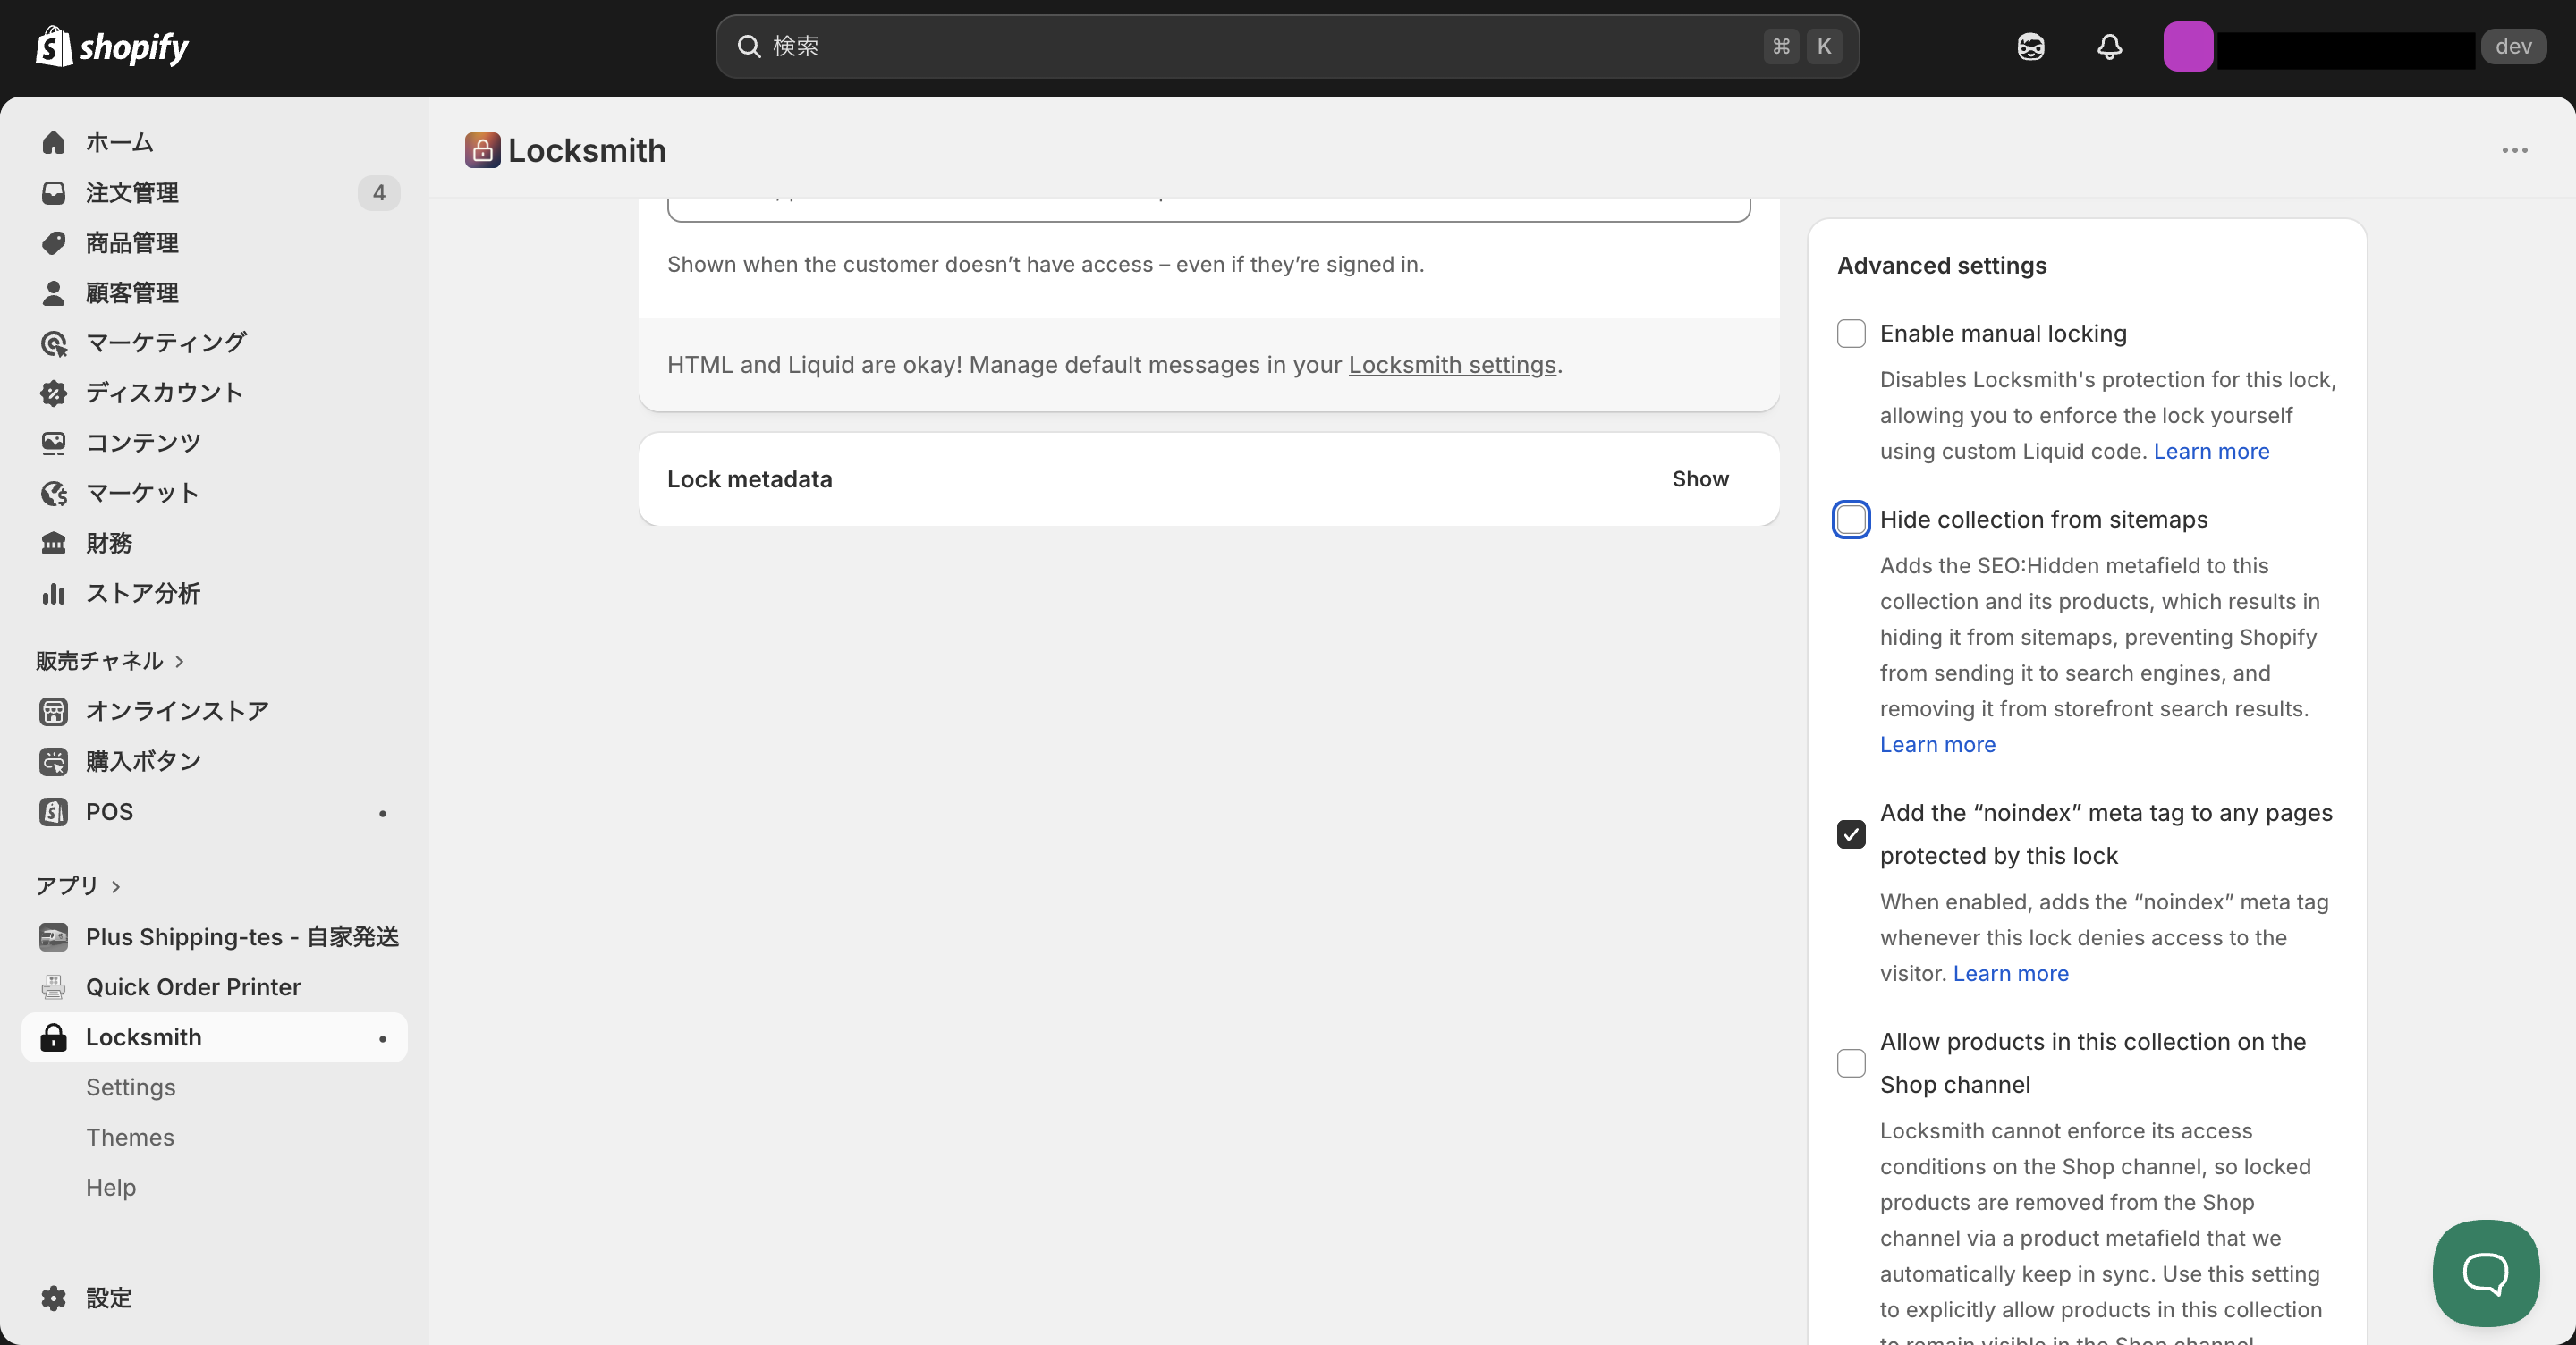Focus the 検索 search field
Screen dimensions: 2576x1345
[x=1287, y=46]
